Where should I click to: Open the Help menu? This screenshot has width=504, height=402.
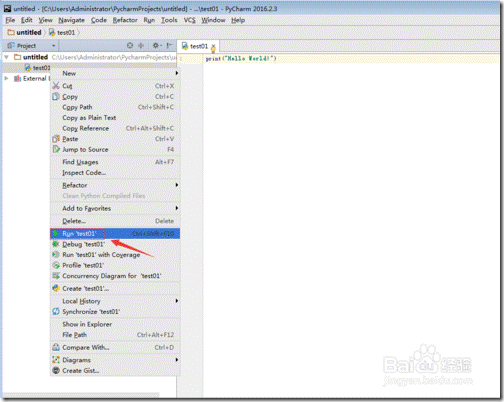click(x=238, y=20)
